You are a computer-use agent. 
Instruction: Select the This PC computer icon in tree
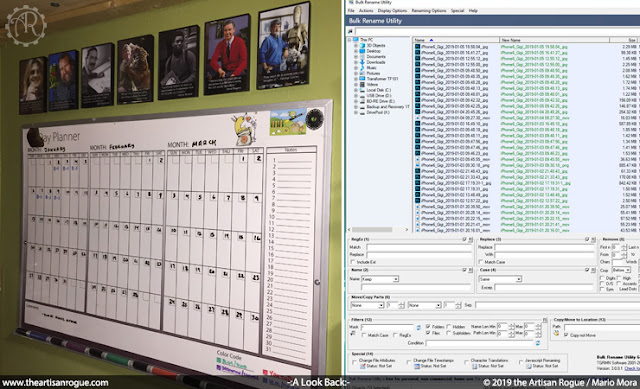pos(356,40)
